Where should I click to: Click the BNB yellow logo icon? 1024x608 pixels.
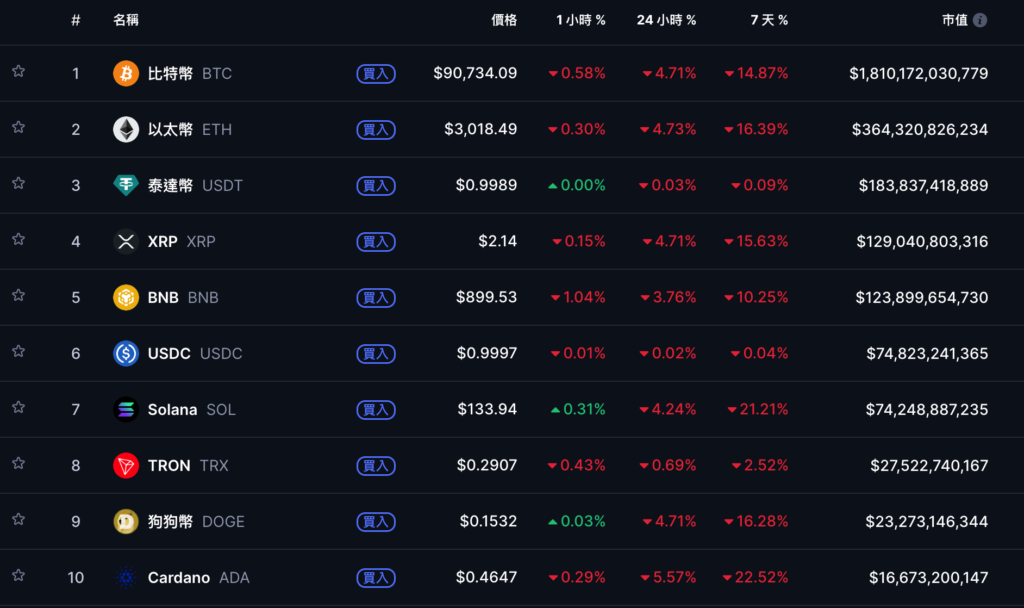coord(126,297)
